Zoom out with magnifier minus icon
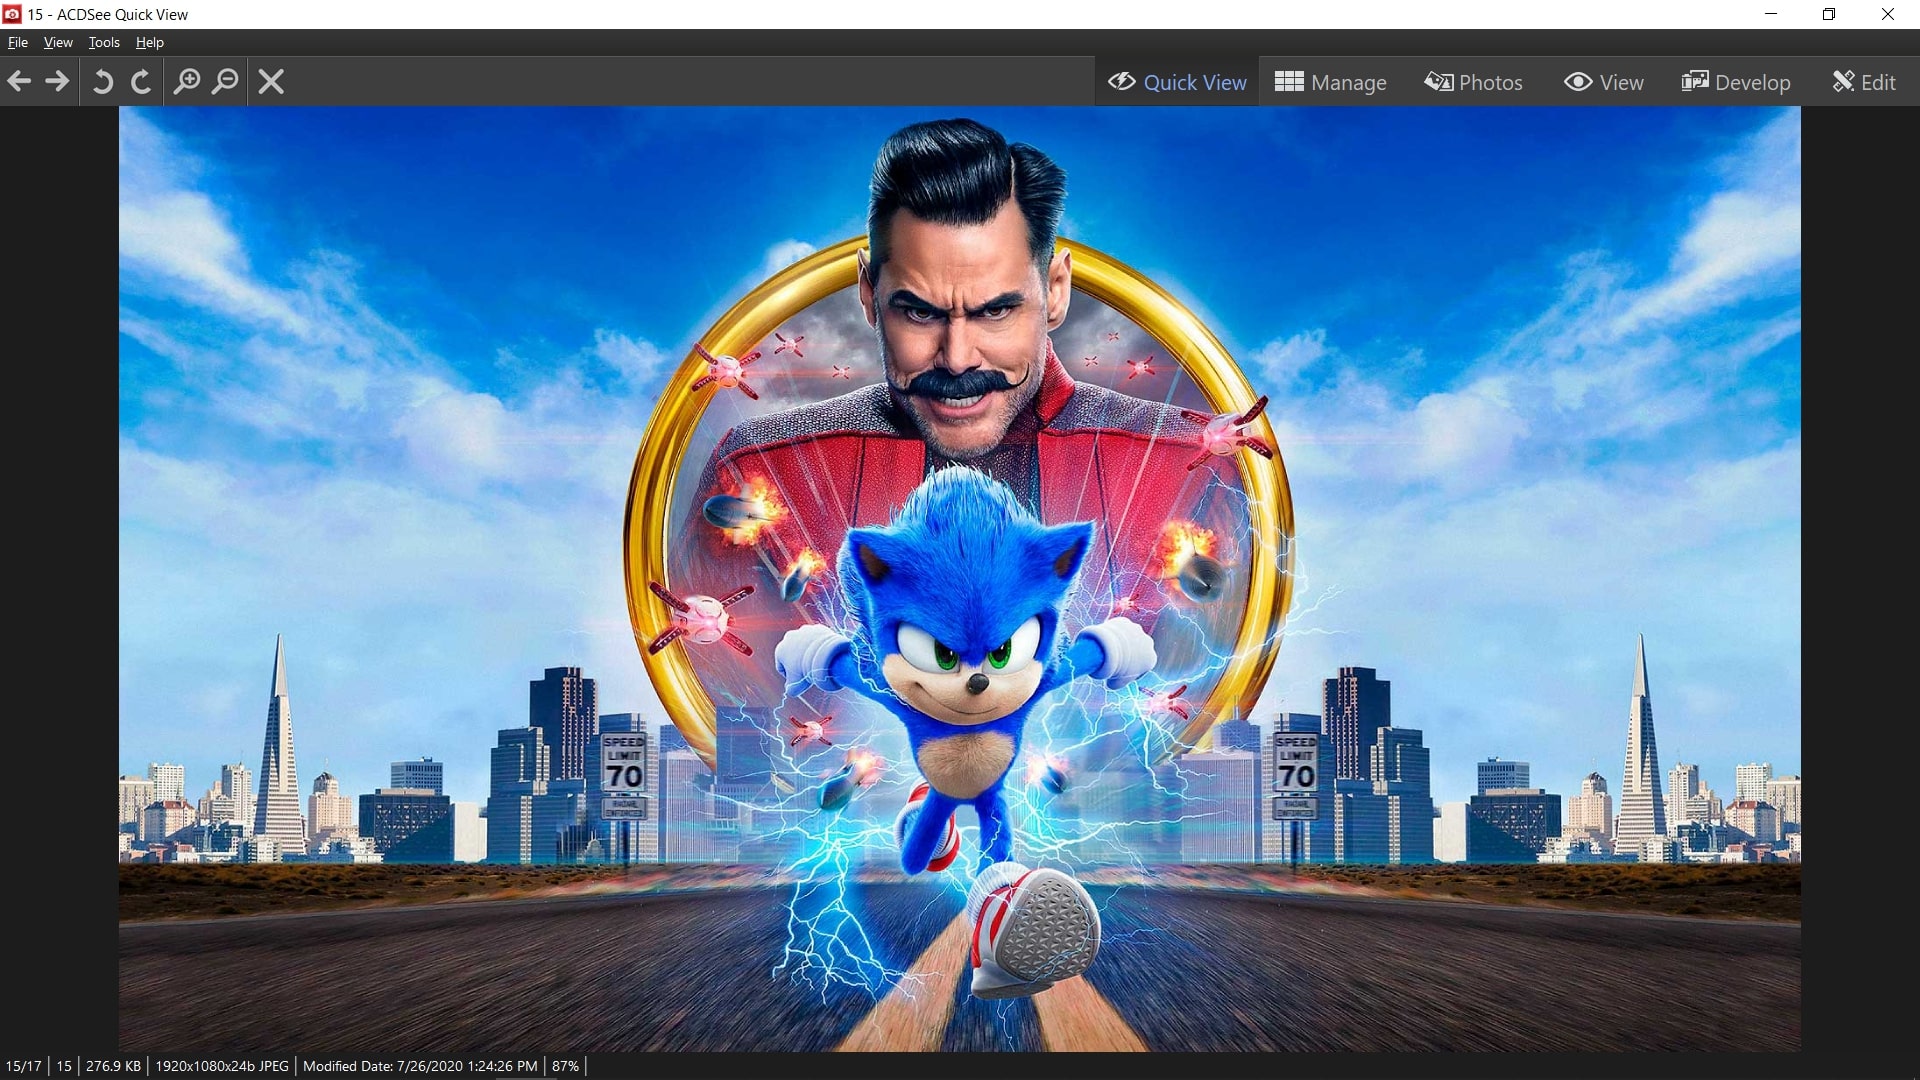 pyautogui.click(x=226, y=81)
